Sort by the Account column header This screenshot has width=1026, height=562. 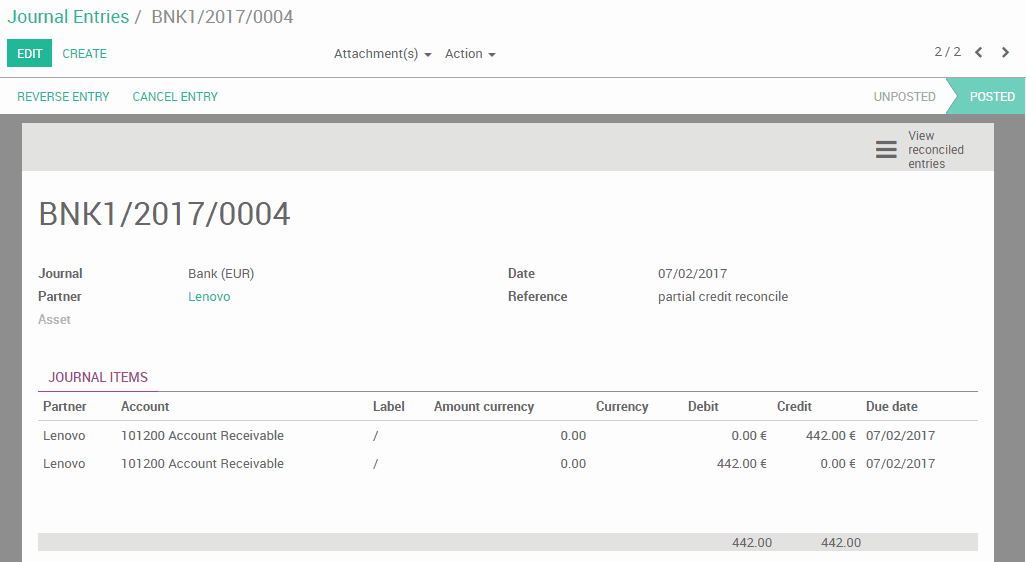click(145, 407)
